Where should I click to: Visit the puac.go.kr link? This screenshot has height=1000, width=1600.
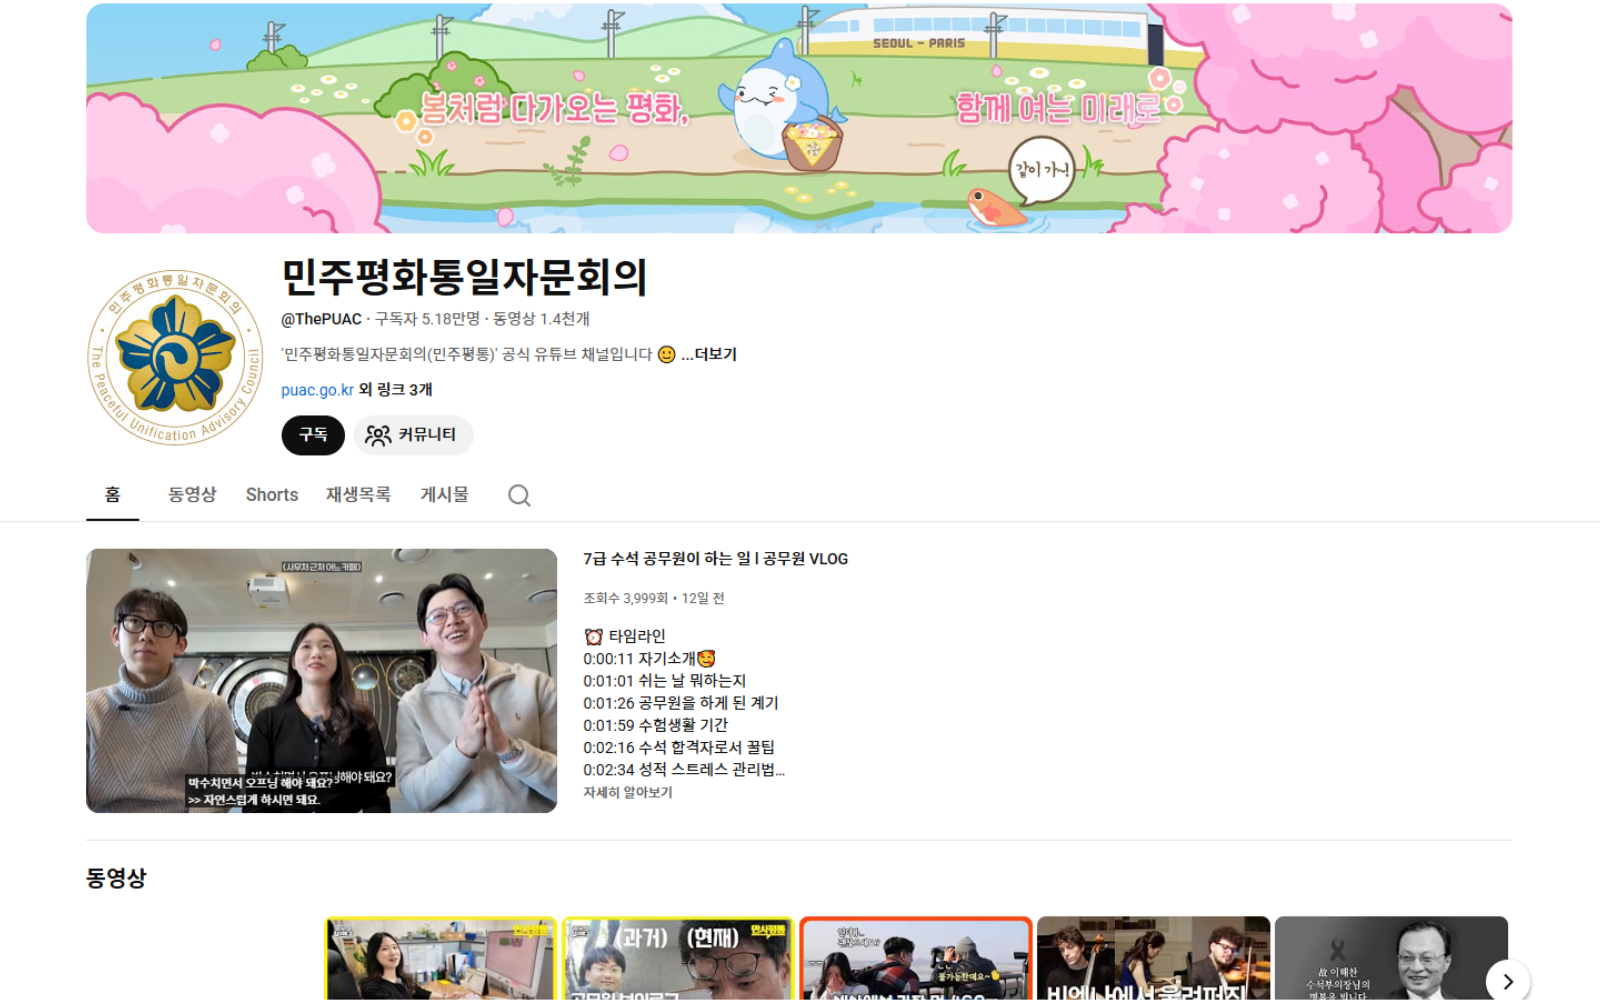tap(317, 390)
